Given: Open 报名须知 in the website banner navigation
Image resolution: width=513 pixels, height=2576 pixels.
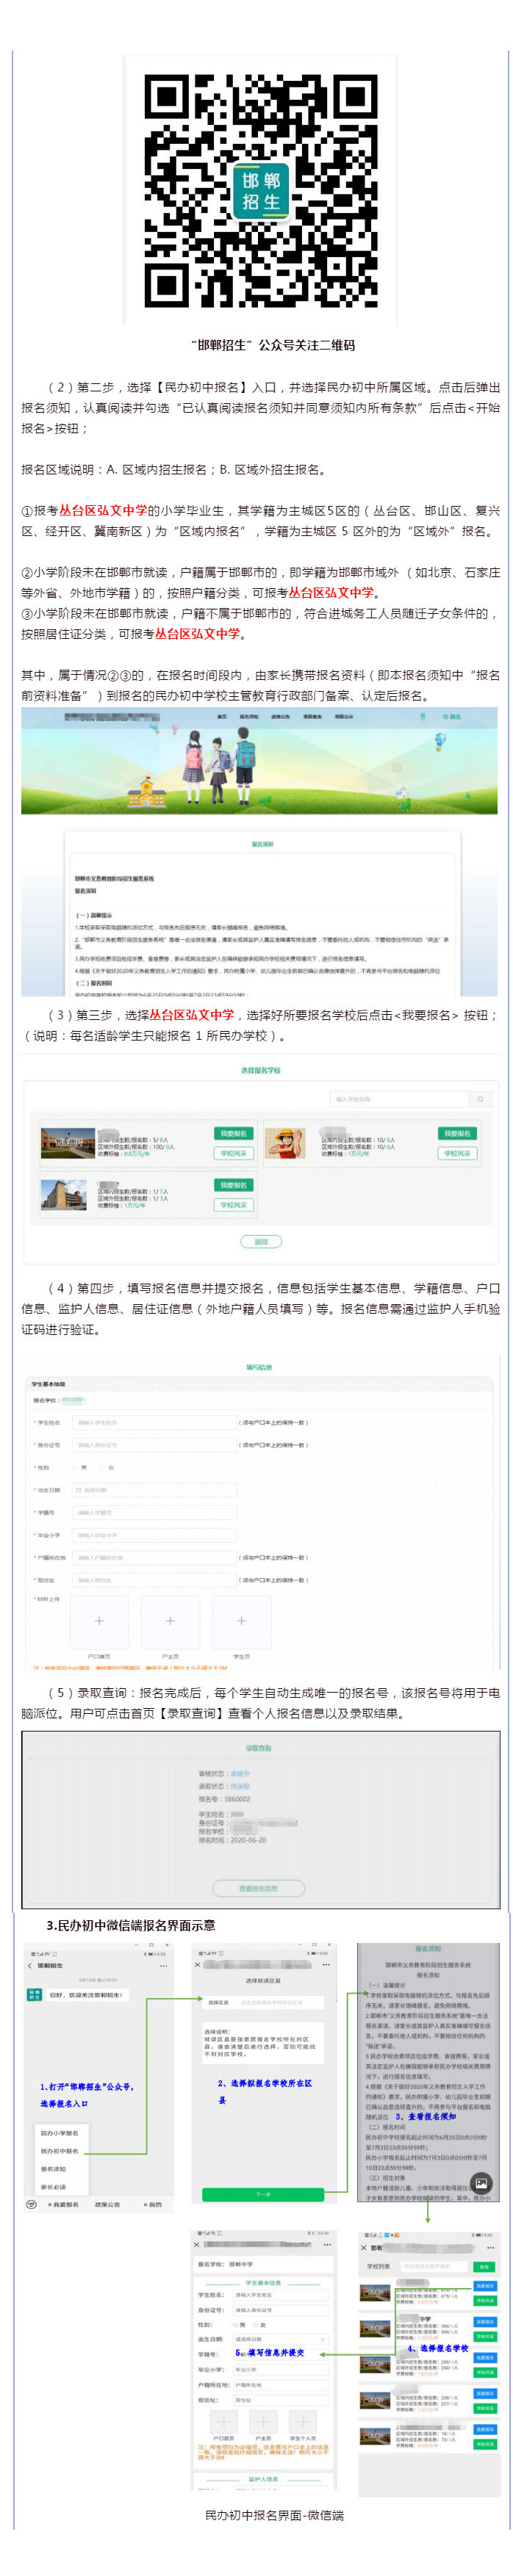Looking at the screenshot, I should tap(249, 716).
